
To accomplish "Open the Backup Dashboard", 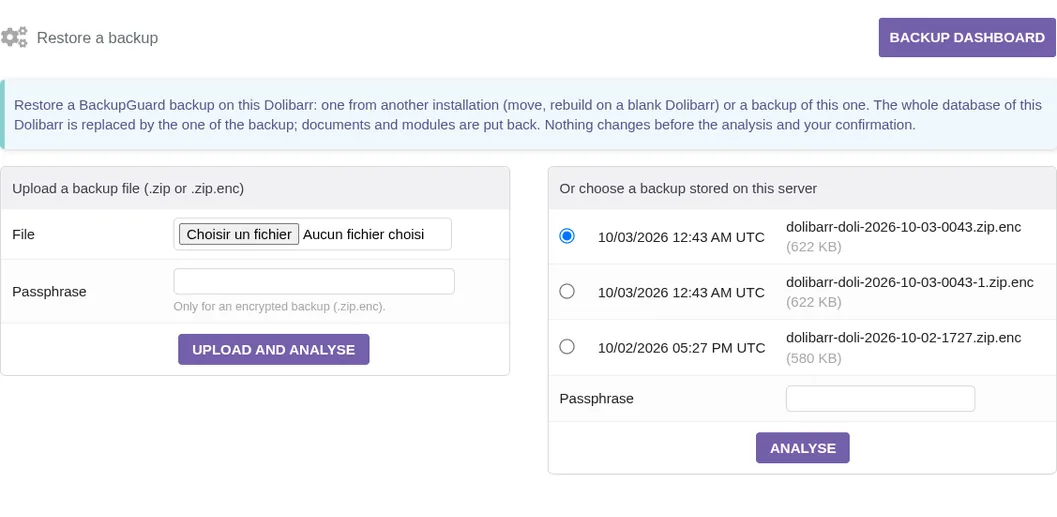I will 967,38.
